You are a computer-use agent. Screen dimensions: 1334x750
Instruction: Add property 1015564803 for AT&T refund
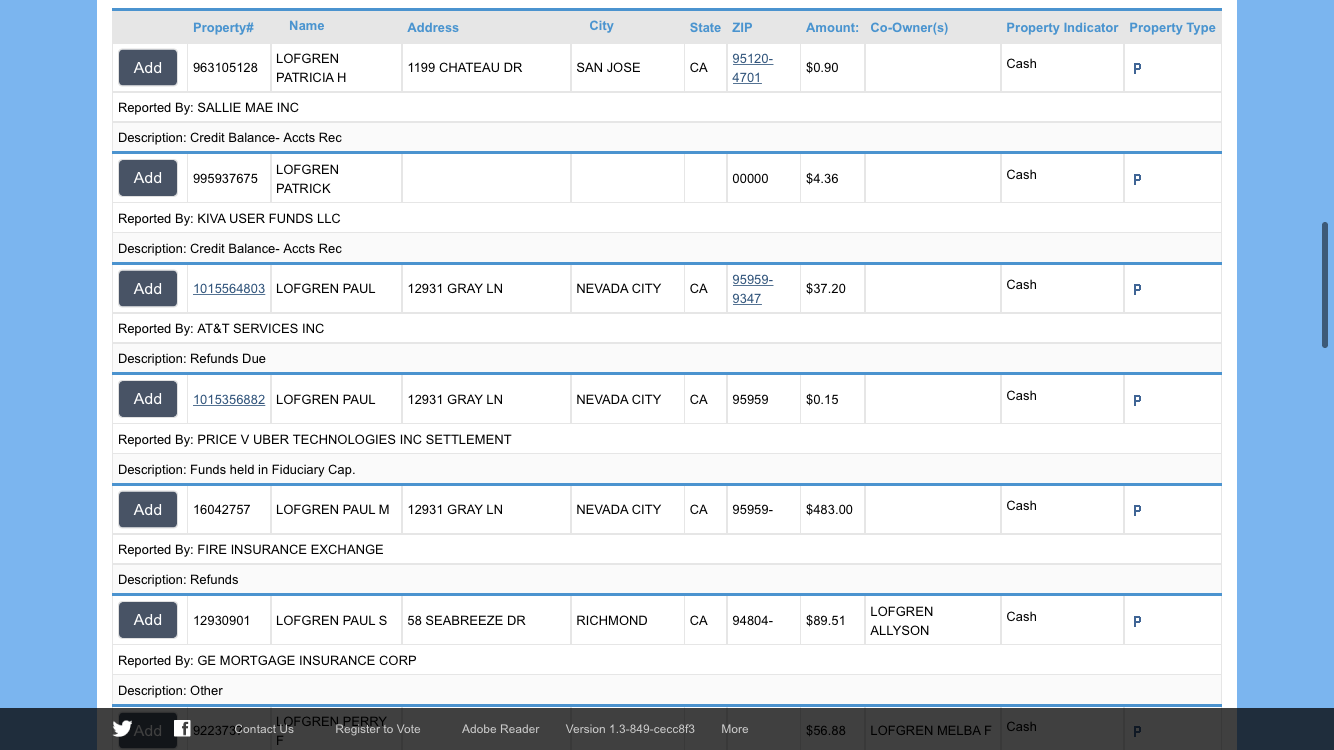pos(148,289)
